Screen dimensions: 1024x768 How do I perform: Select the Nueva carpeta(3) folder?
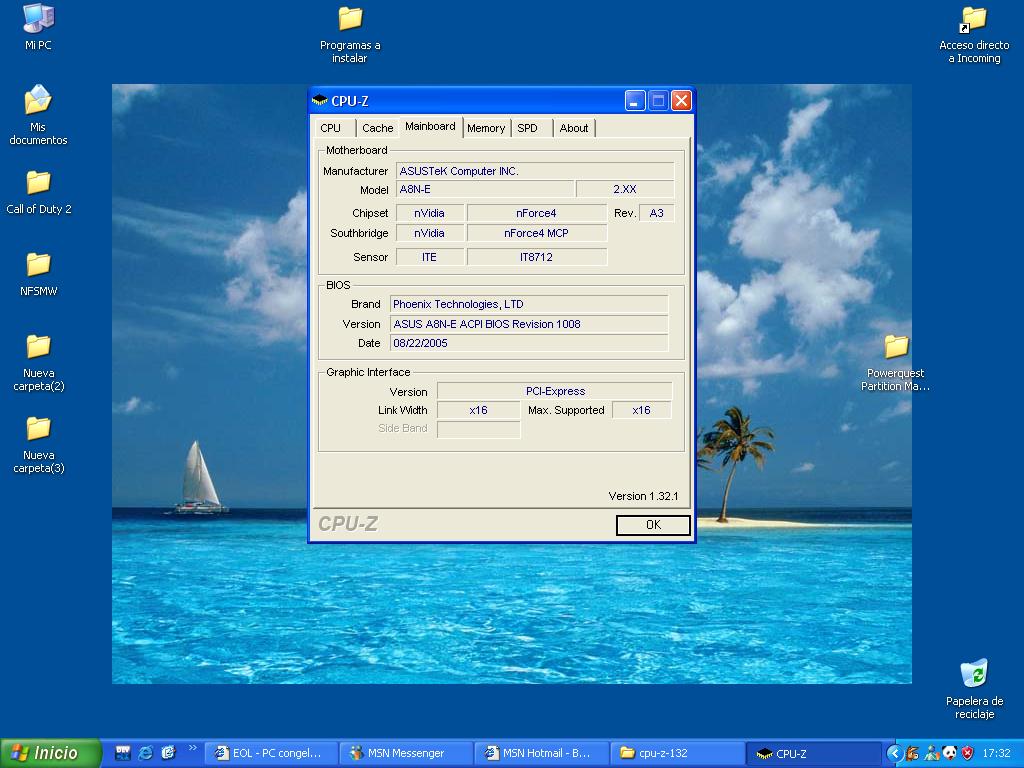[x=39, y=445]
